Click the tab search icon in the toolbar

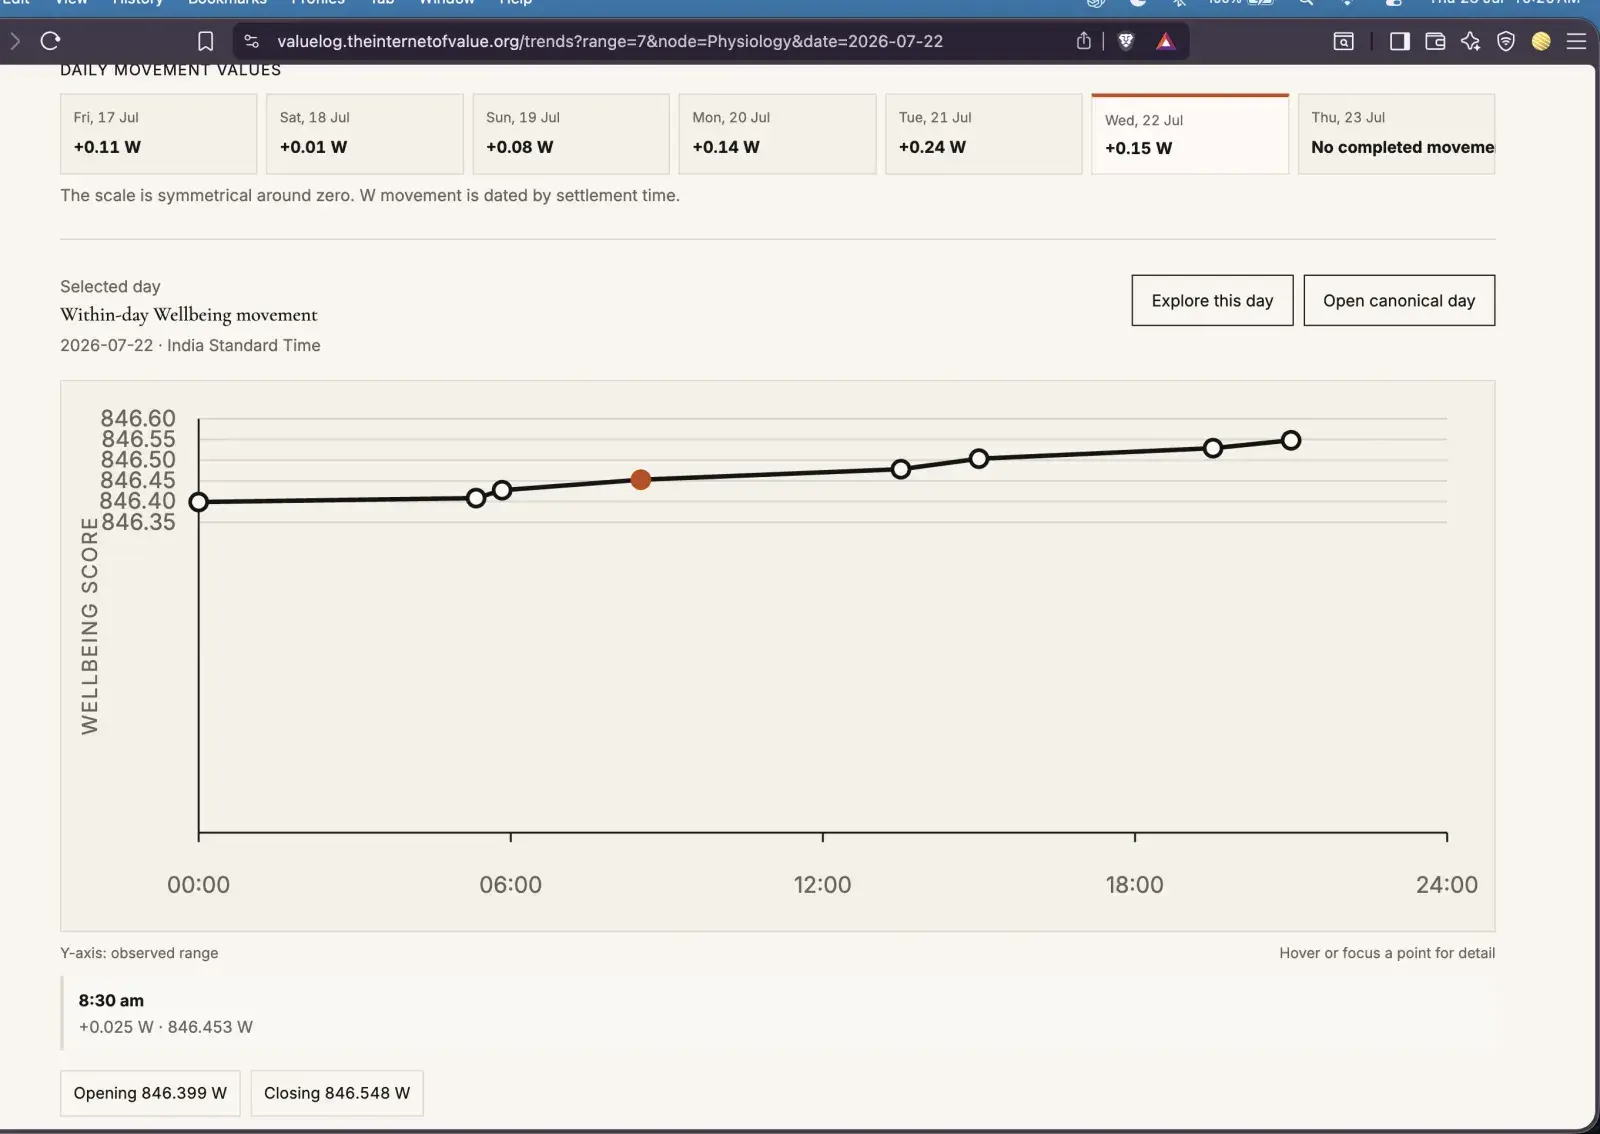click(1344, 41)
